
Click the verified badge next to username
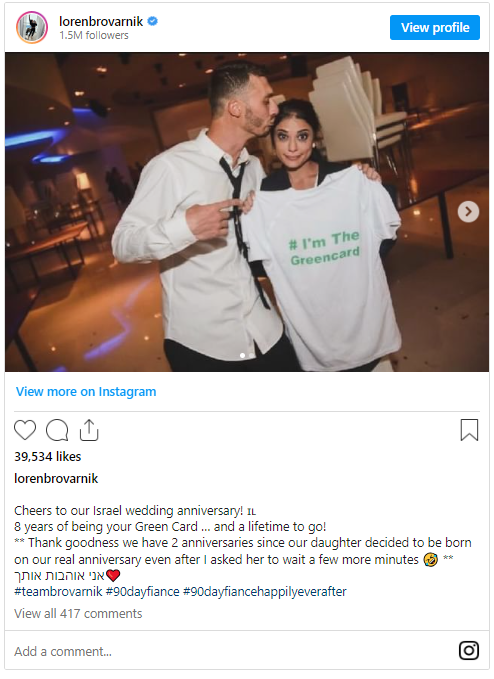pyautogui.click(x=153, y=21)
